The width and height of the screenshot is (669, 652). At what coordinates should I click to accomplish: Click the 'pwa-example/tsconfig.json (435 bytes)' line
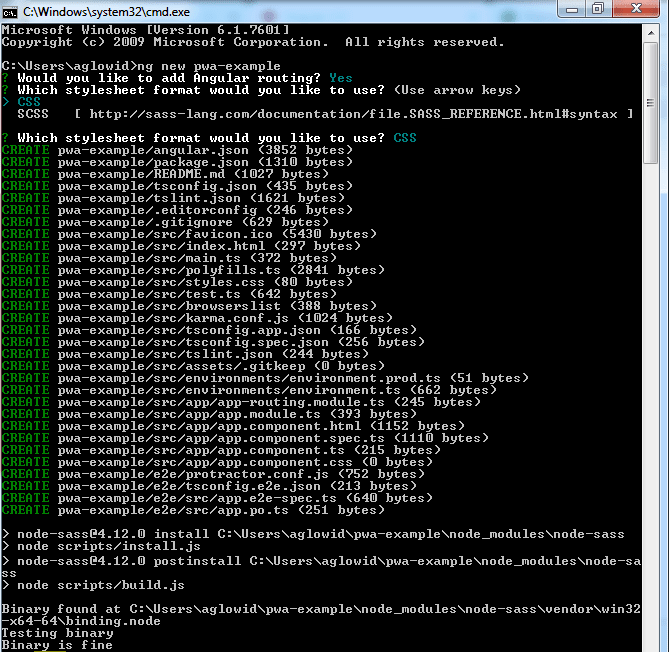[x=177, y=186]
